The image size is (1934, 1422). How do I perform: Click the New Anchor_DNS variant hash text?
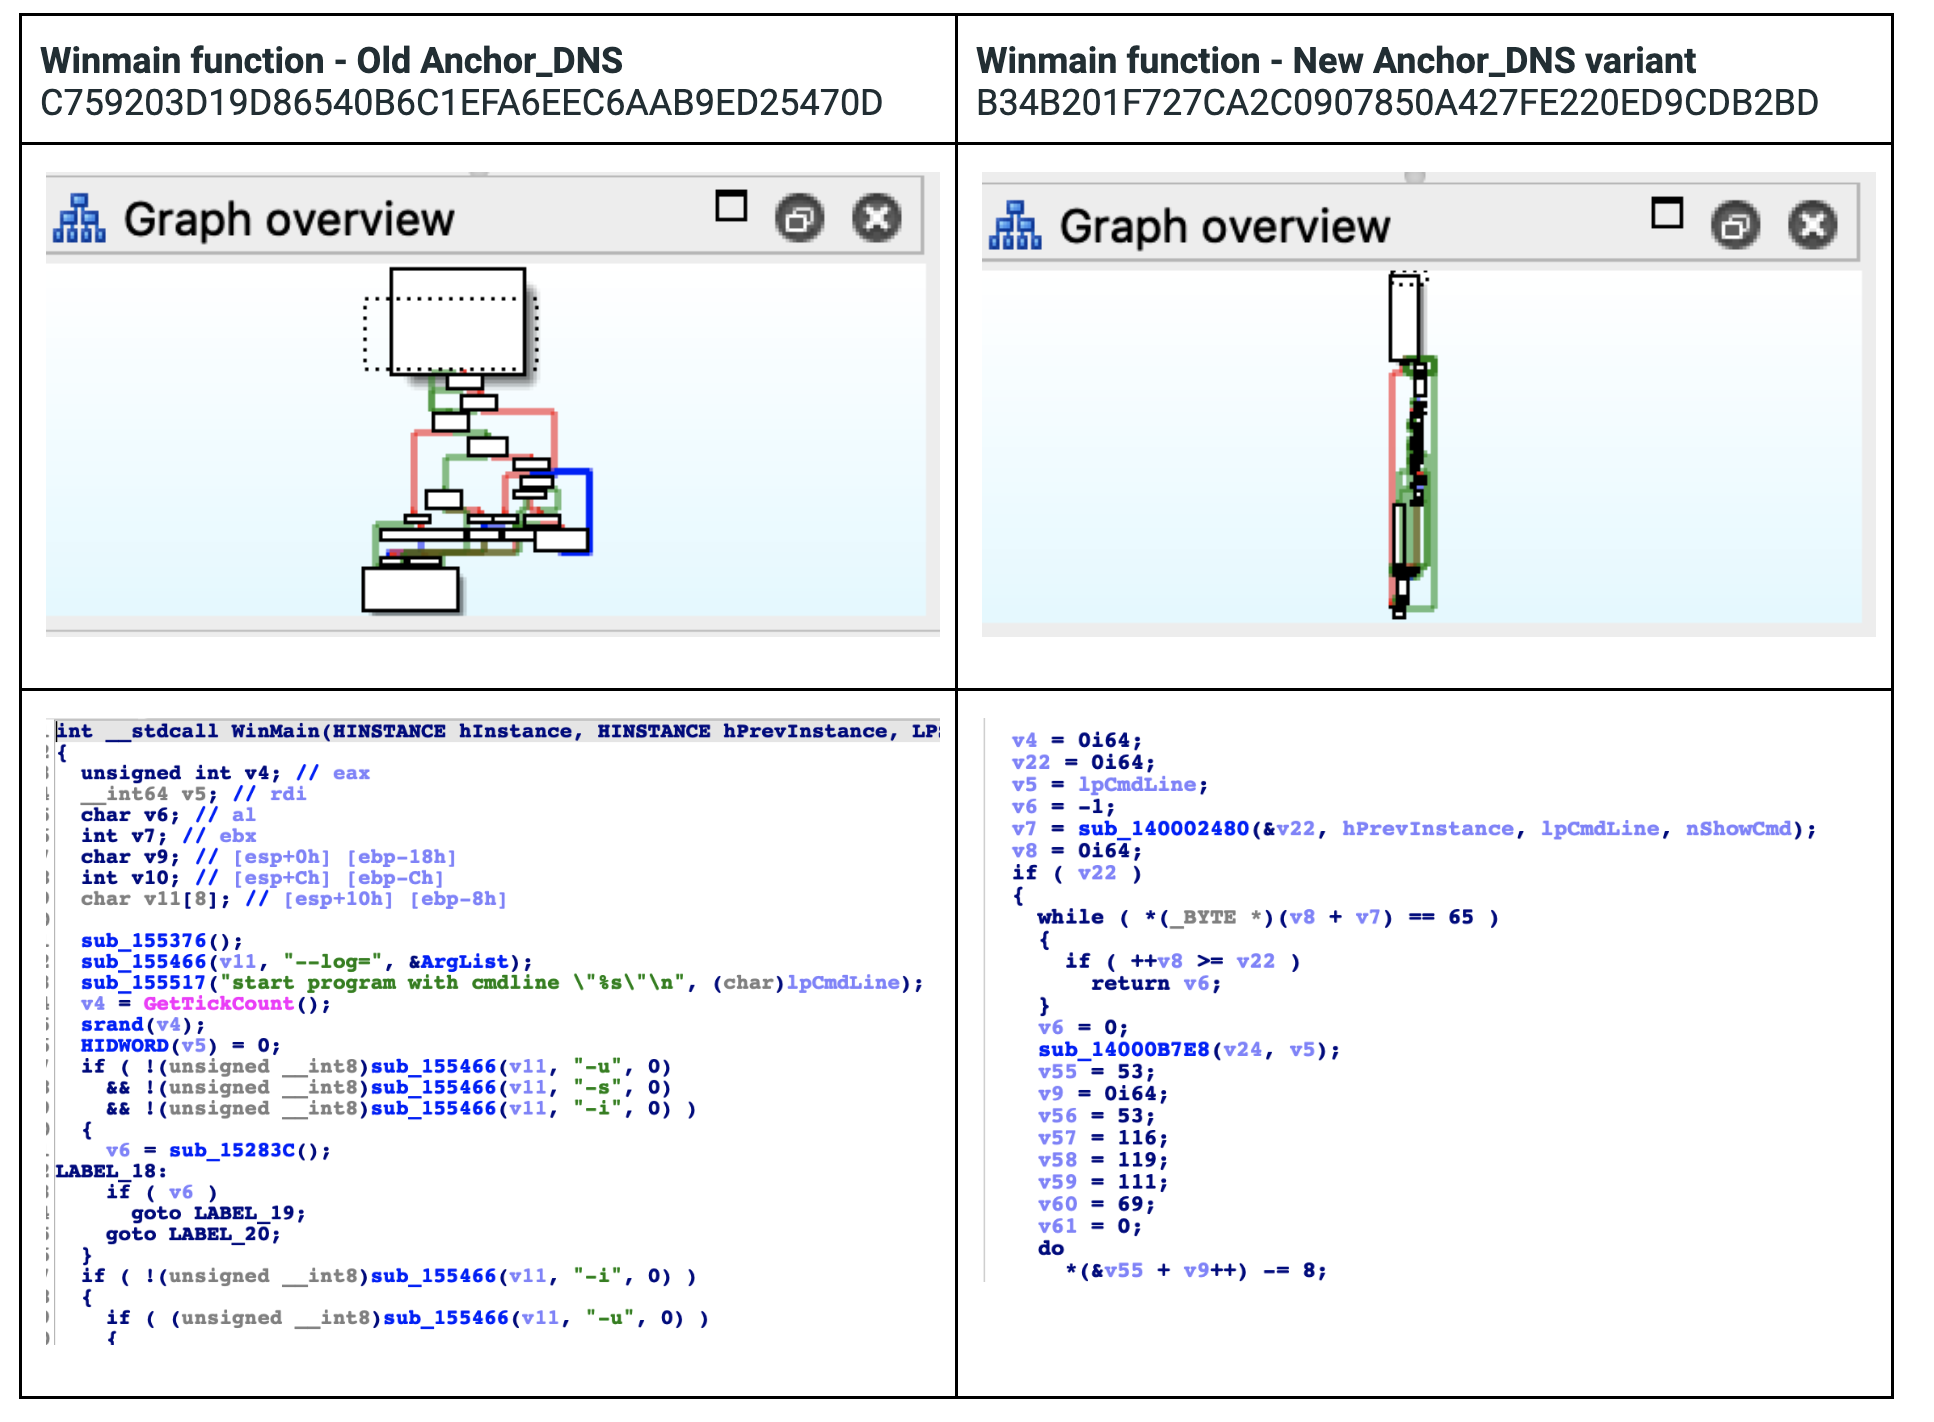(x=1397, y=103)
